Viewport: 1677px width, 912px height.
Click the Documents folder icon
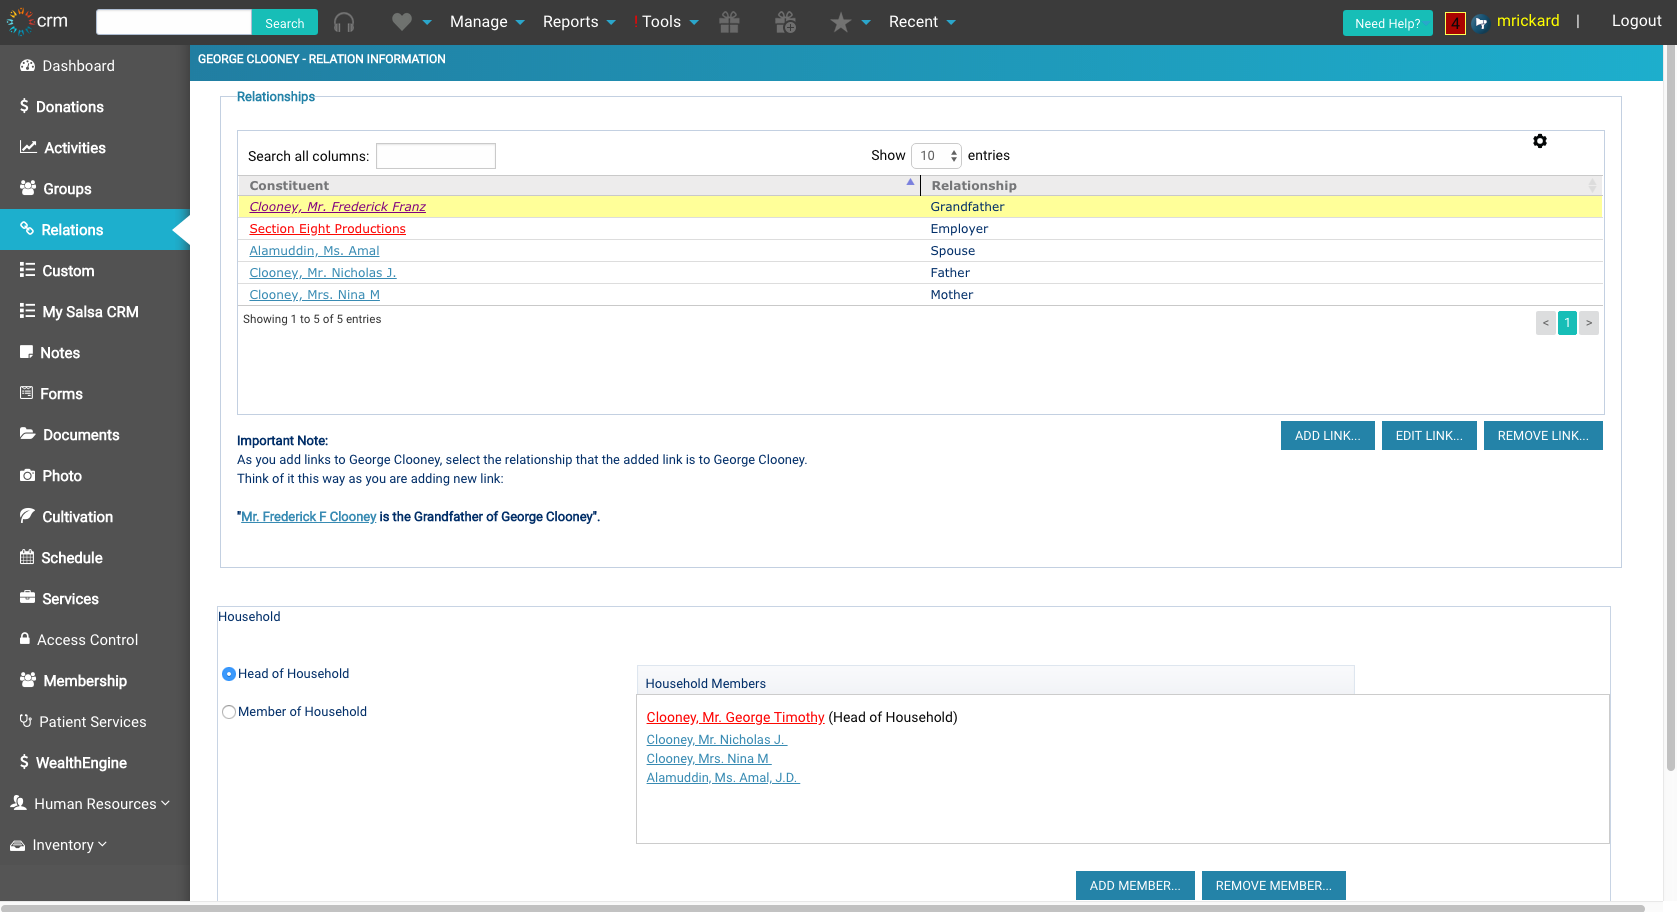coord(28,434)
